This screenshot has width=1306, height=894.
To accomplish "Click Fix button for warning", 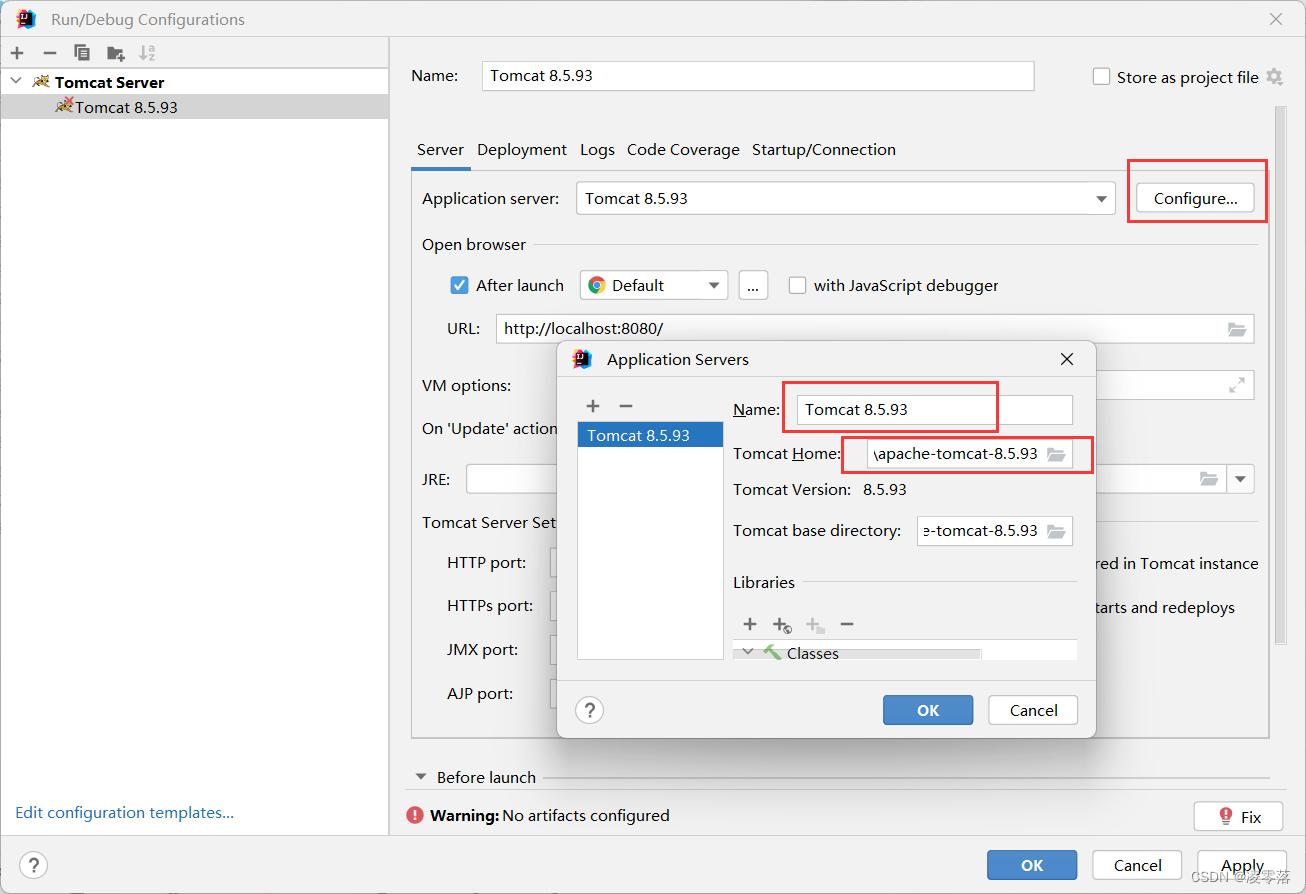I will (x=1238, y=817).
